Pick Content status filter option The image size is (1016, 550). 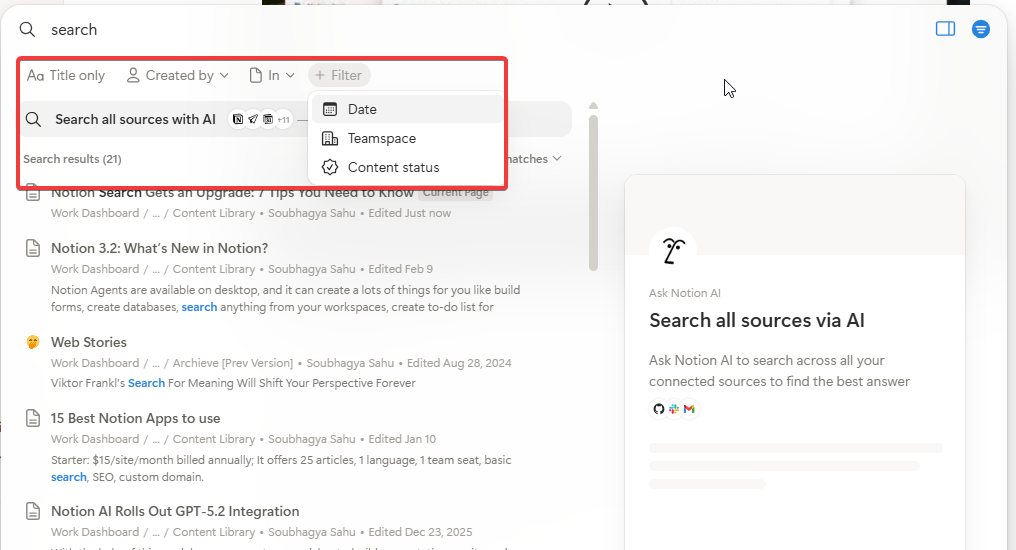point(393,167)
